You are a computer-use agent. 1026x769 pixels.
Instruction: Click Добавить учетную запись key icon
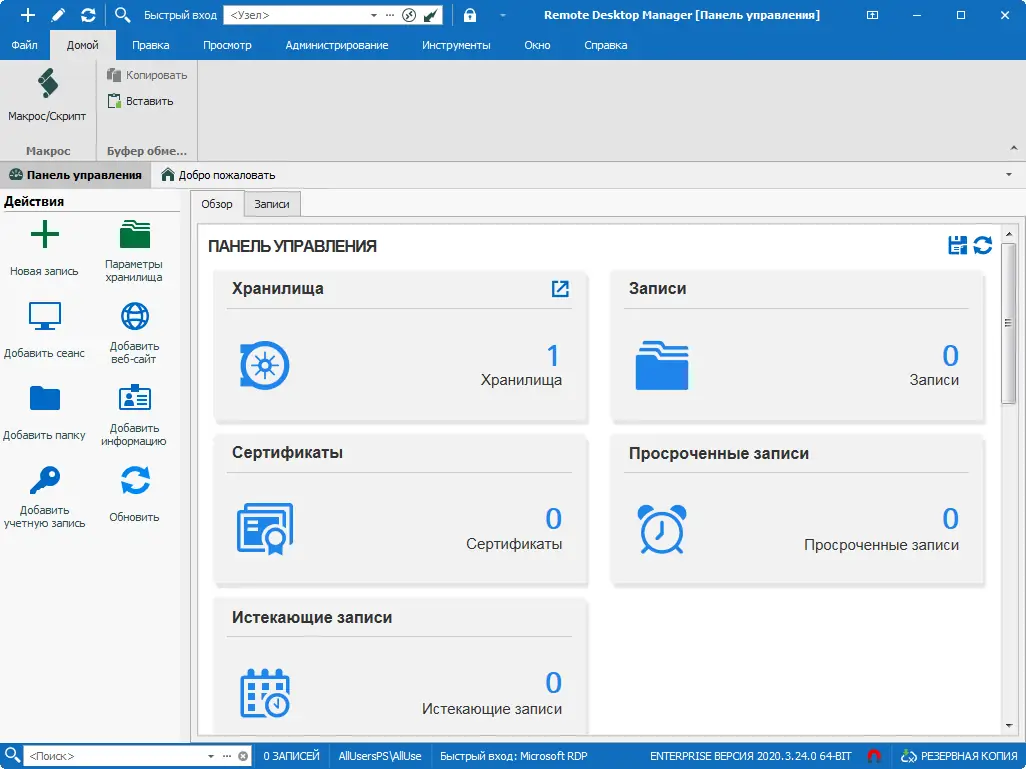(x=44, y=480)
